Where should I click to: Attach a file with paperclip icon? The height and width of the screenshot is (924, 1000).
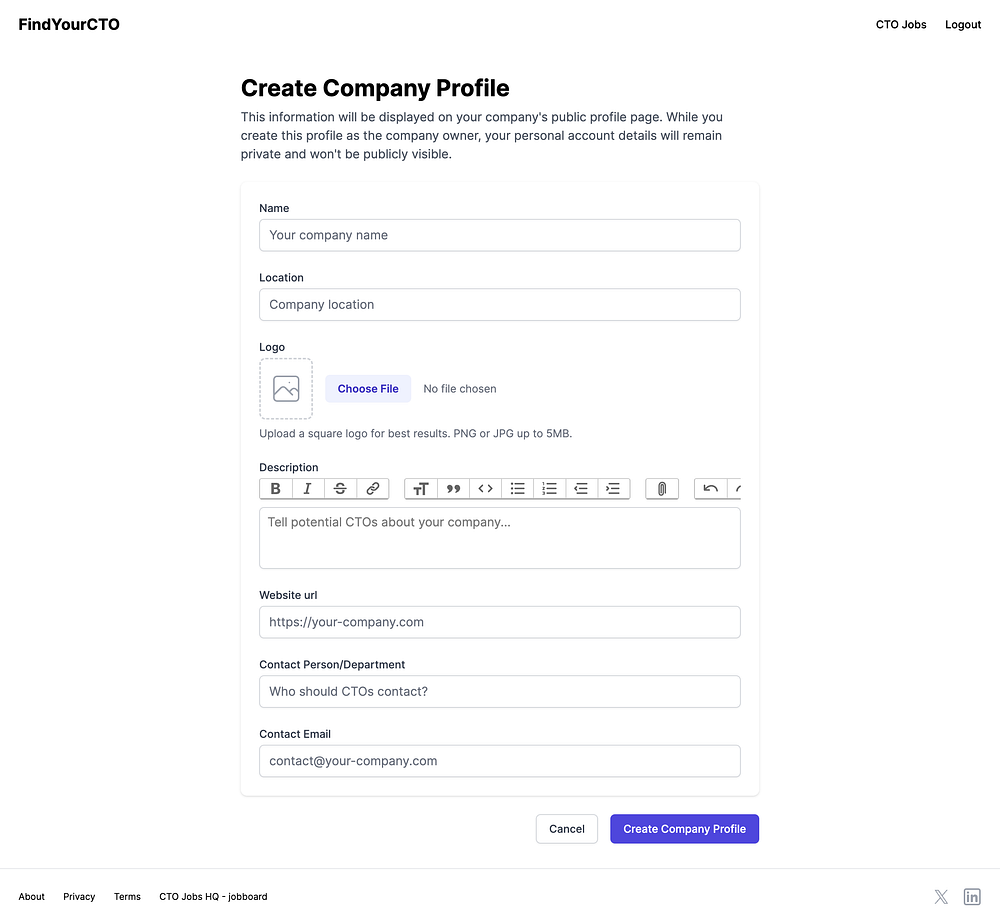(661, 489)
